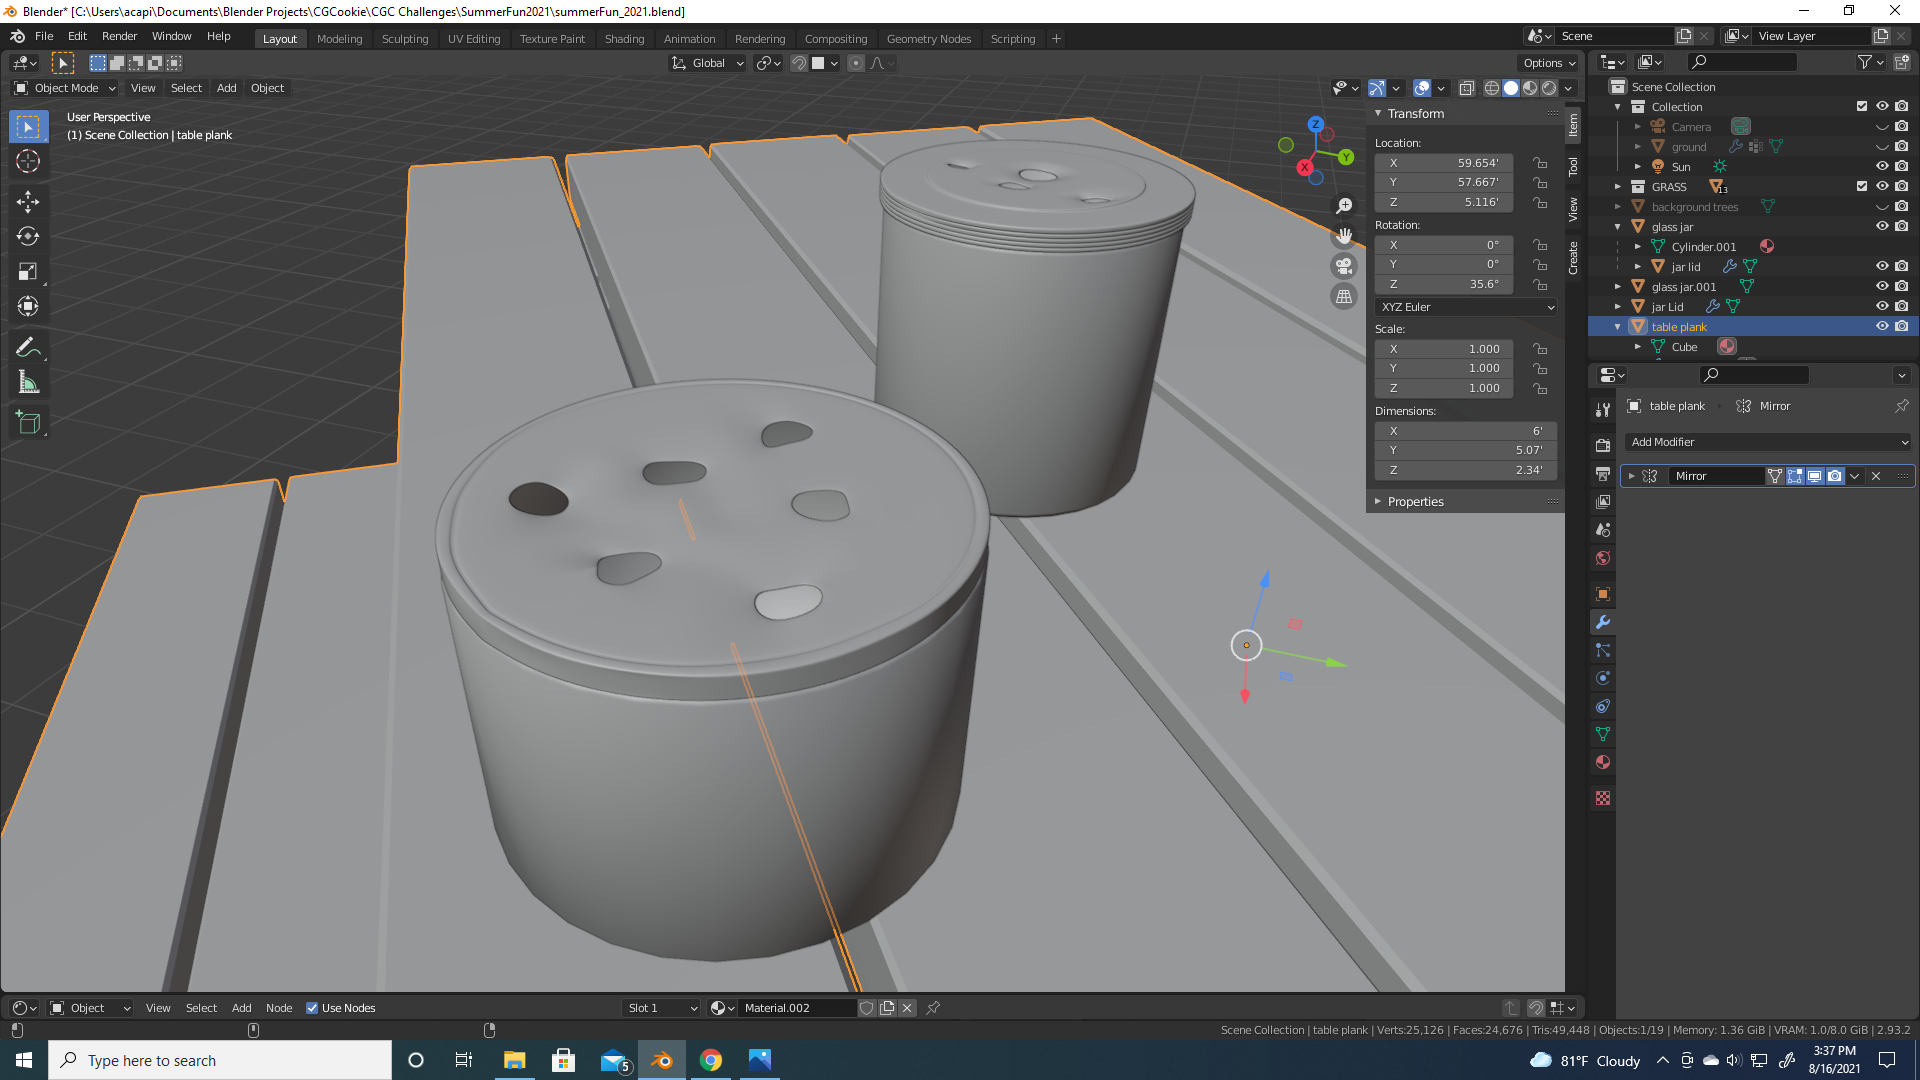Select the Scale tool

point(28,271)
